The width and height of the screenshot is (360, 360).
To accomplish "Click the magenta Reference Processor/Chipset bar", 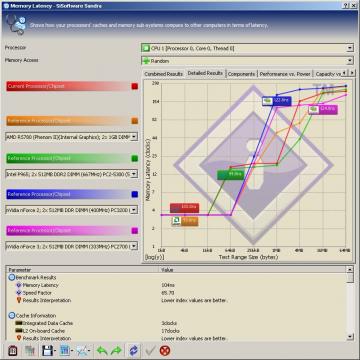I will click(68, 231).
